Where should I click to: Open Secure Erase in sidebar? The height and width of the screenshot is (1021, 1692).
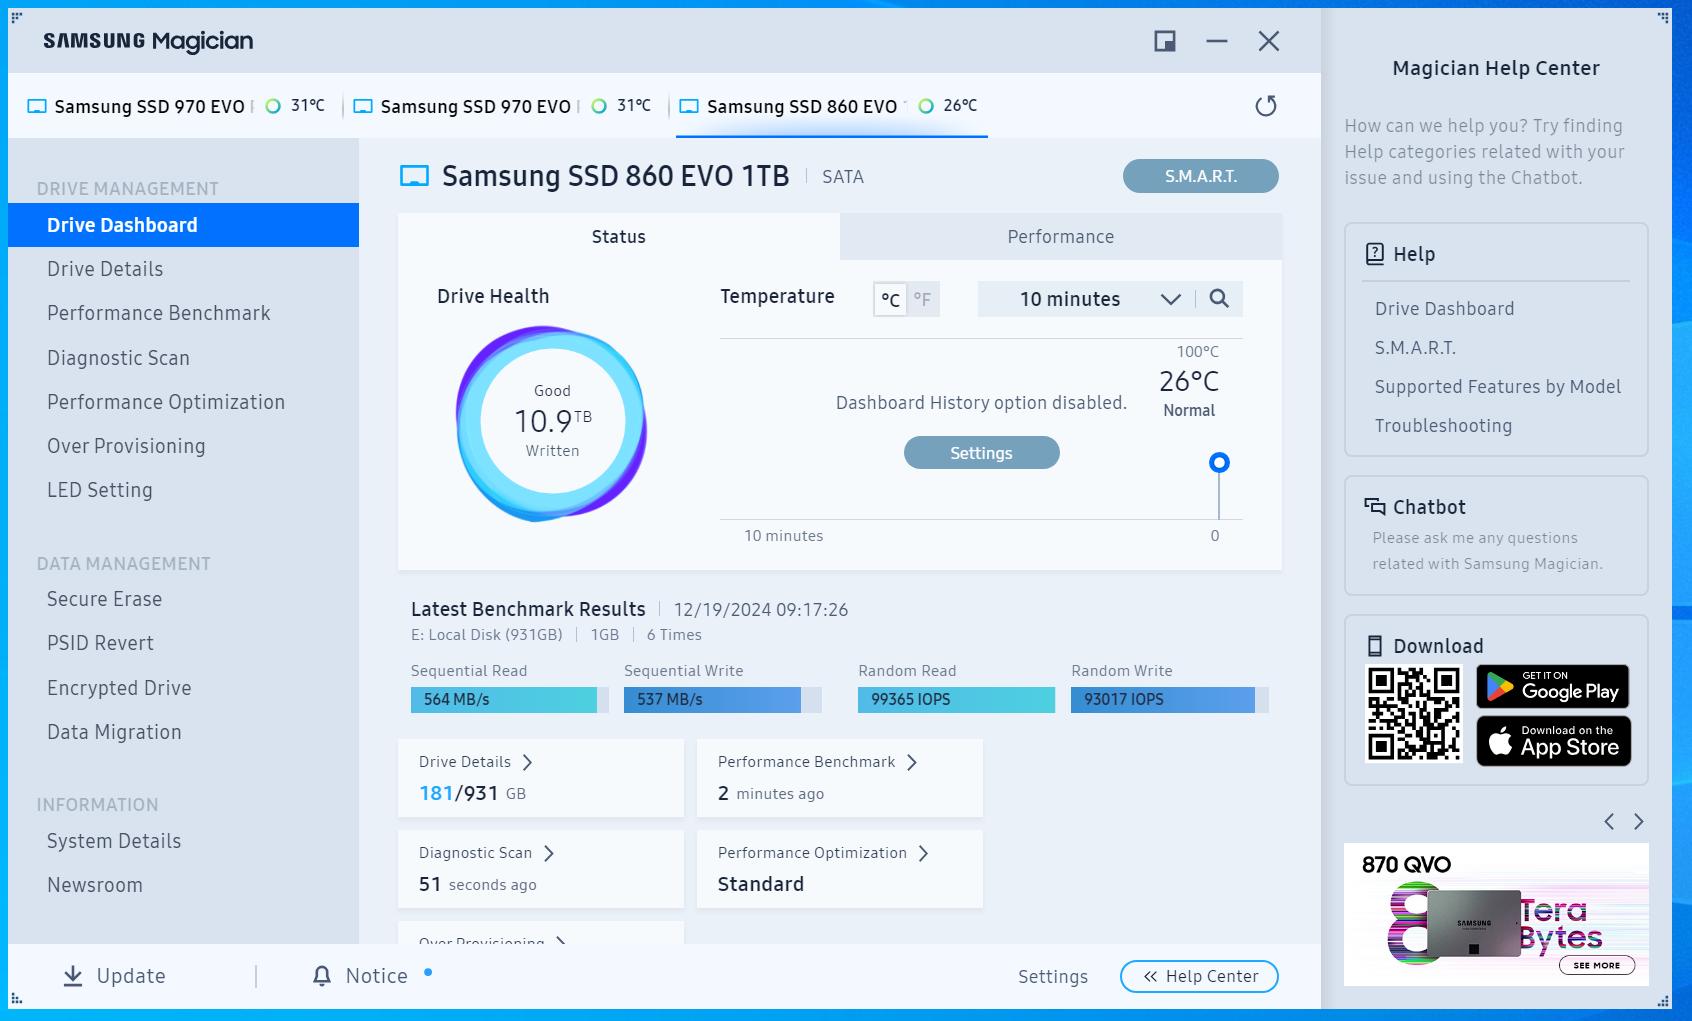pos(183,599)
